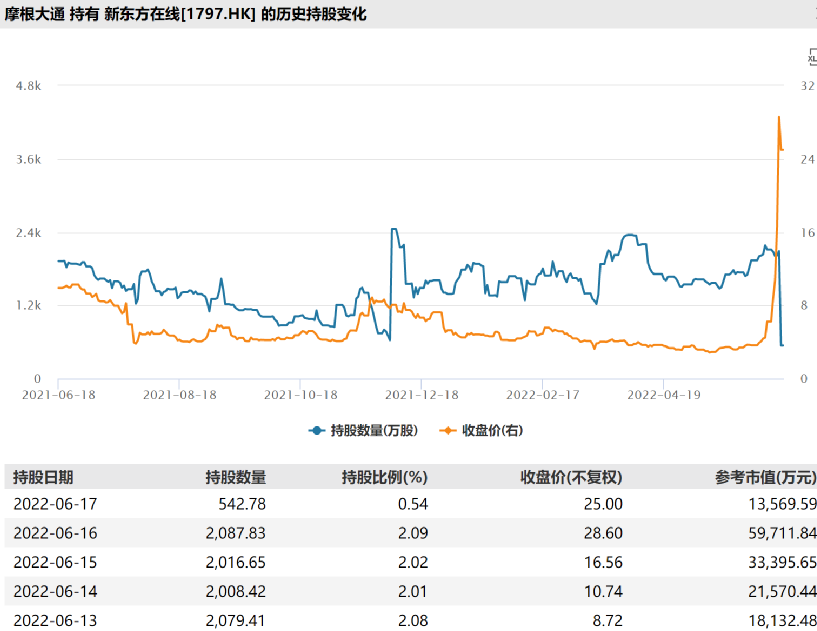
Task: Click closing price 25.00
Action: pos(603,504)
